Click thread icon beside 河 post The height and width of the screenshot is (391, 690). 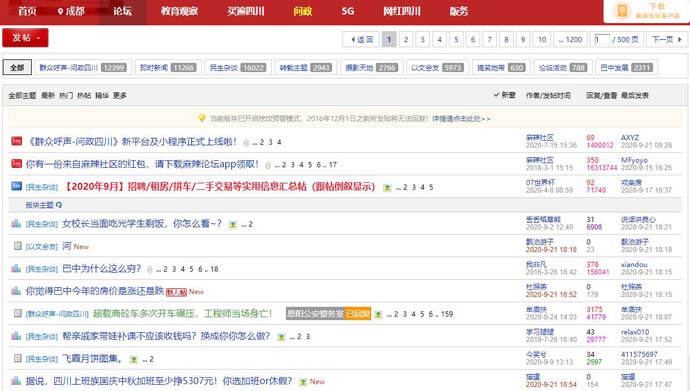click(x=17, y=246)
